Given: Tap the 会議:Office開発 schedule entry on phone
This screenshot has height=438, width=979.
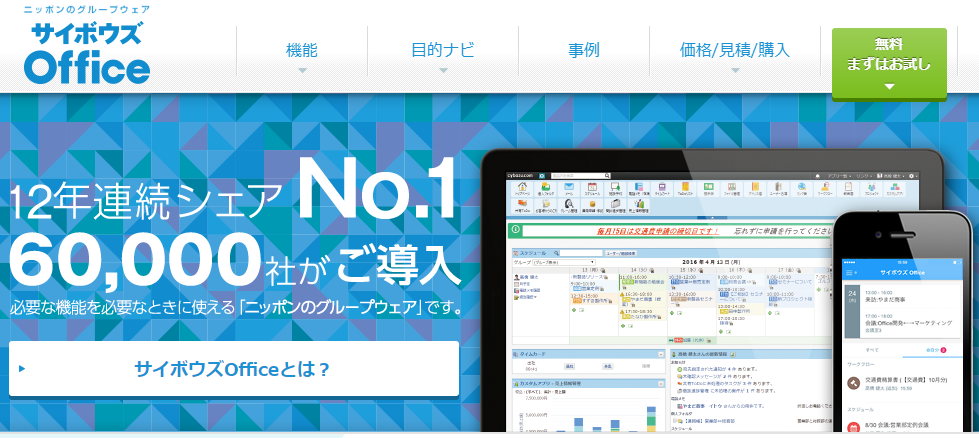Looking at the screenshot, I should (x=908, y=323).
